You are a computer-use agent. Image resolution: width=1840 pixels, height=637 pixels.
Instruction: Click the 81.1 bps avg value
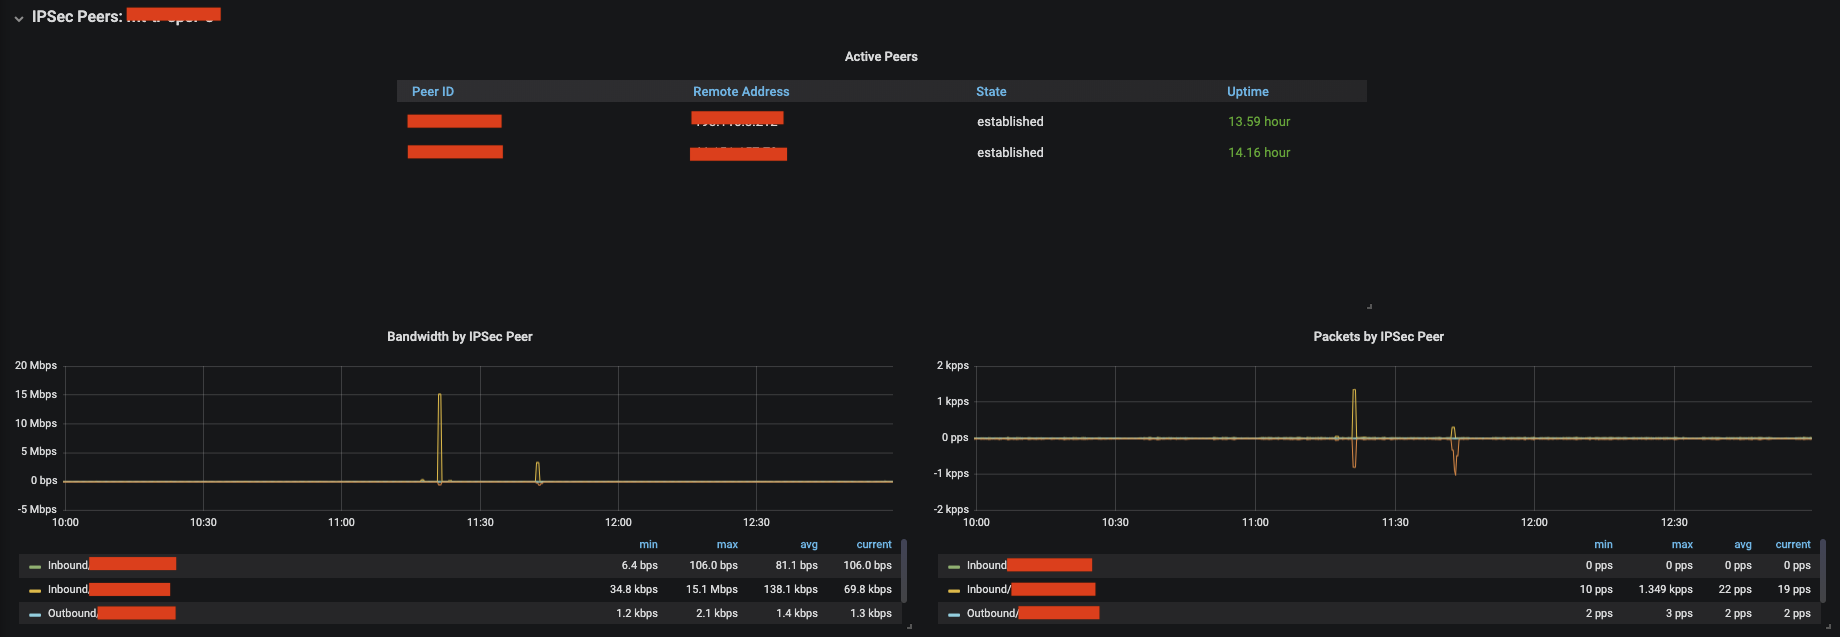[x=797, y=566]
